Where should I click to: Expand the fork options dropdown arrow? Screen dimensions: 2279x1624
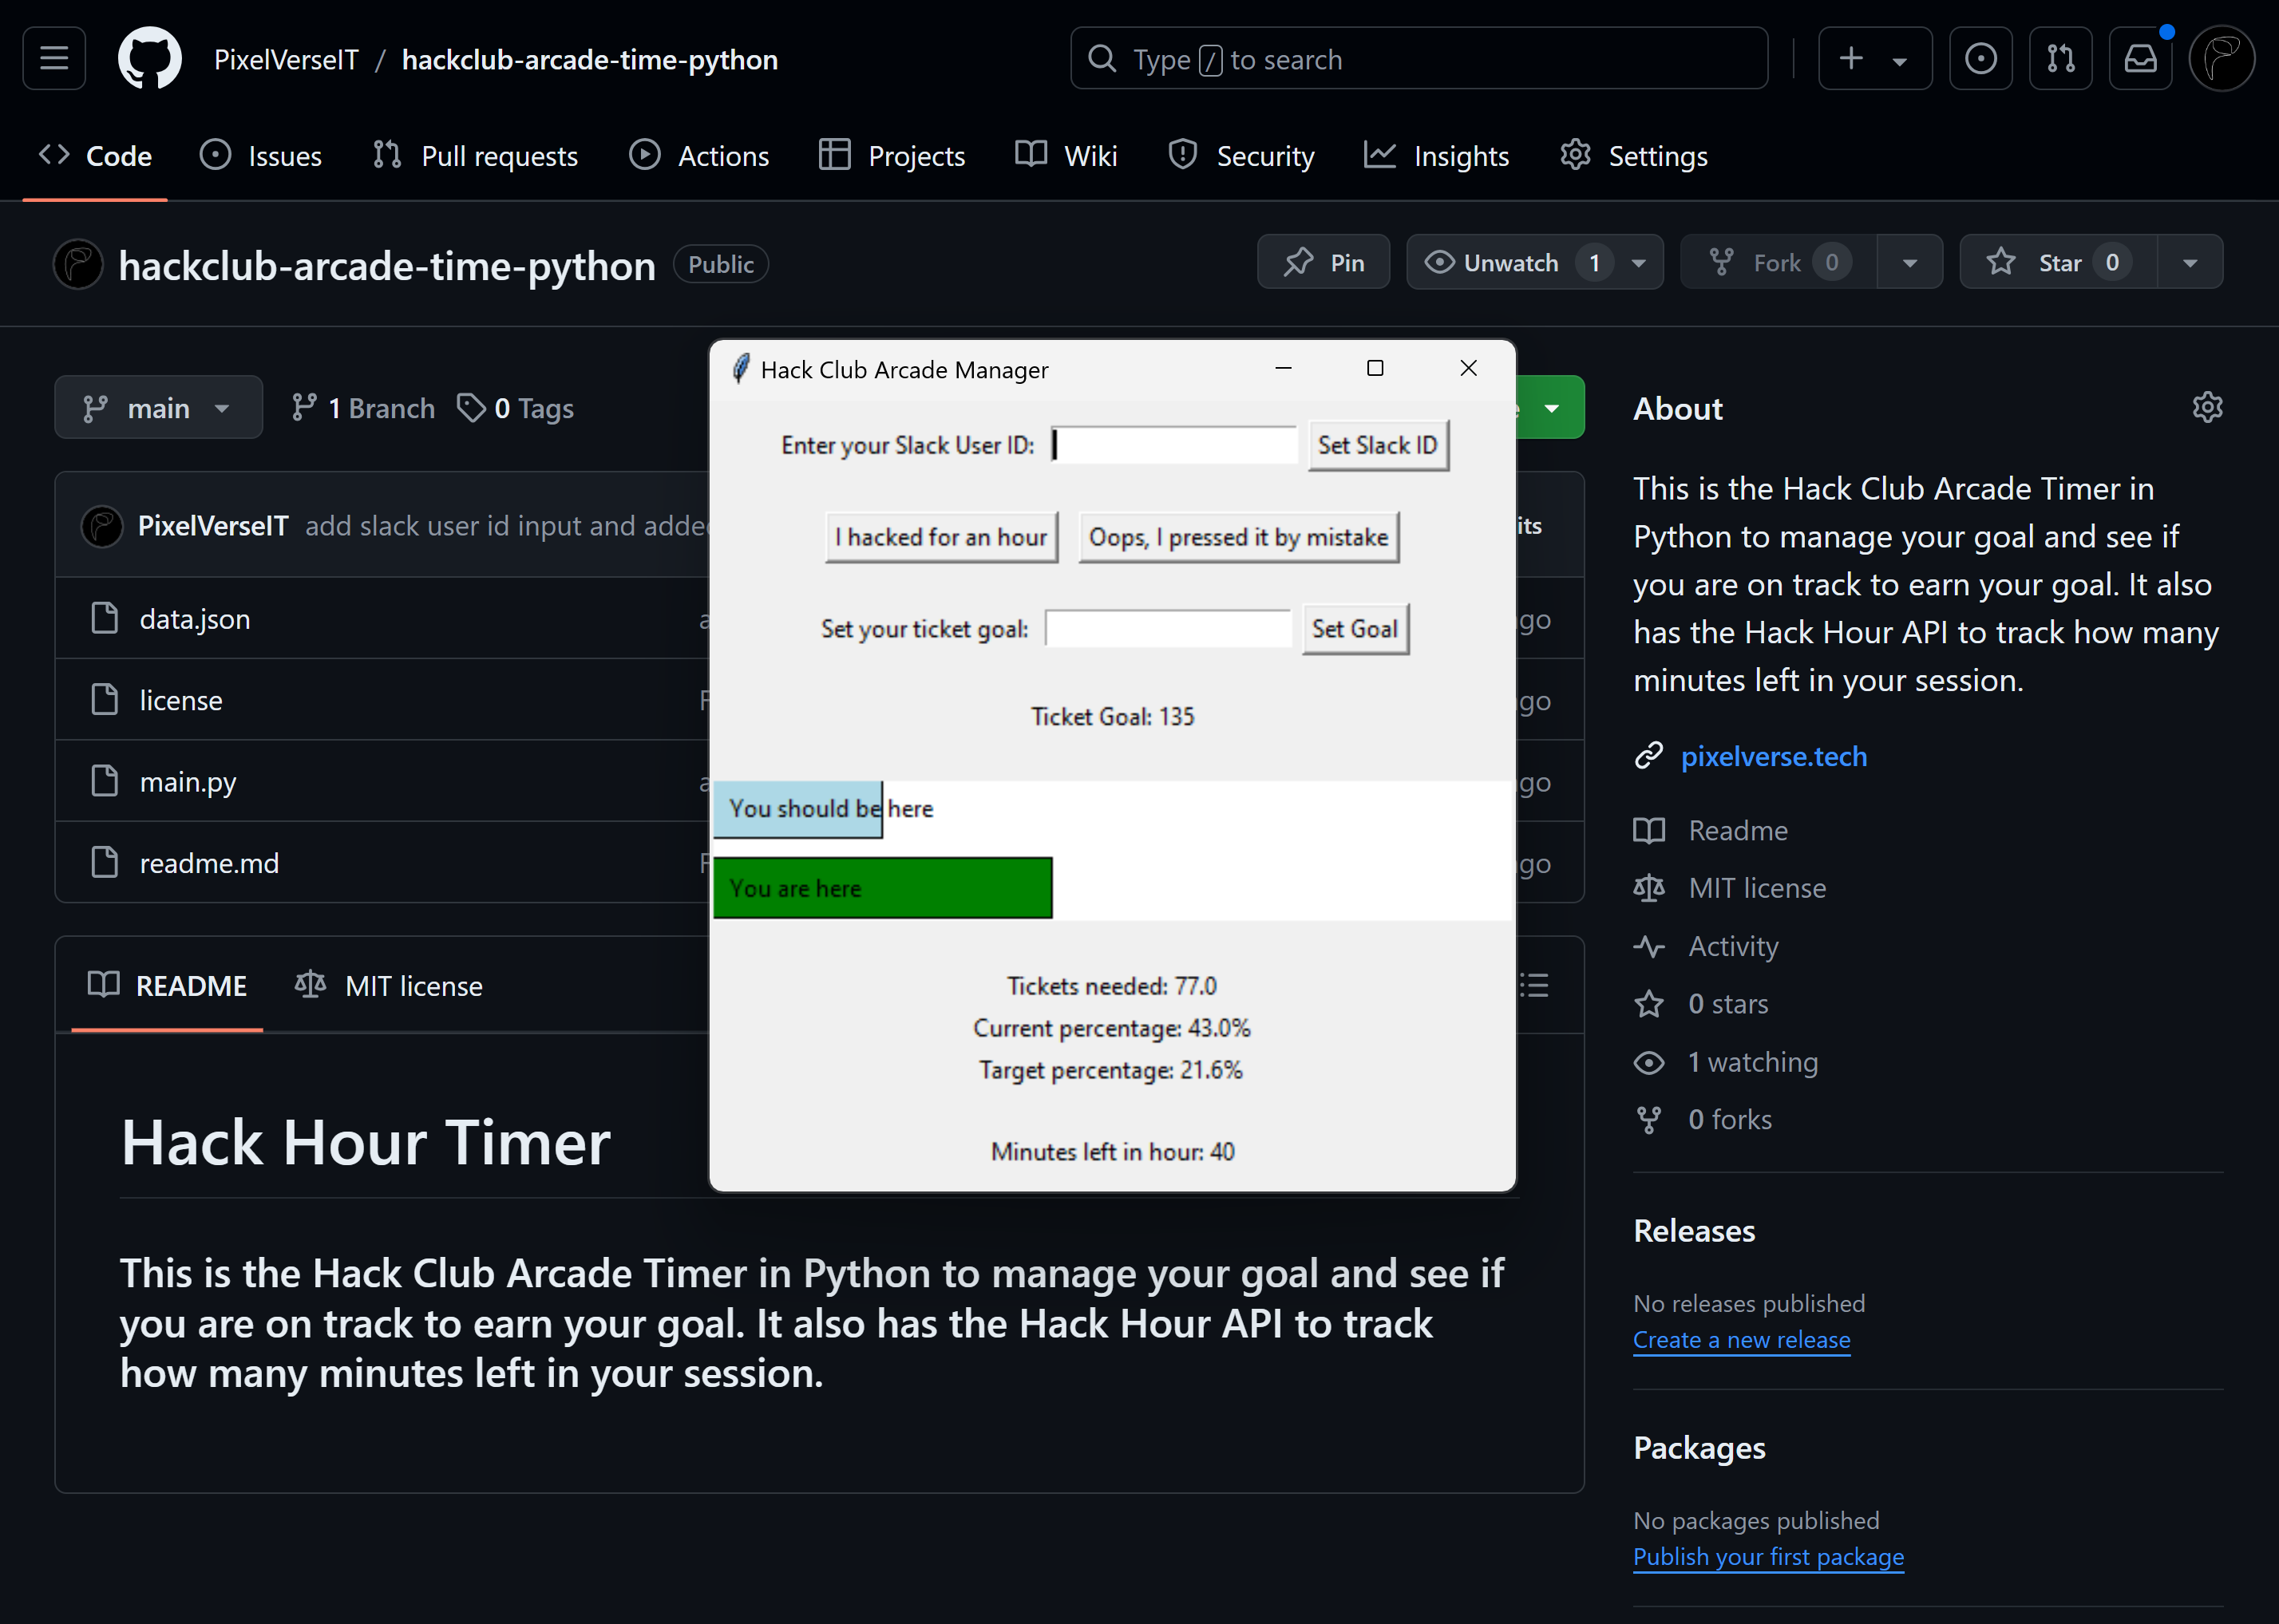click(1909, 262)
